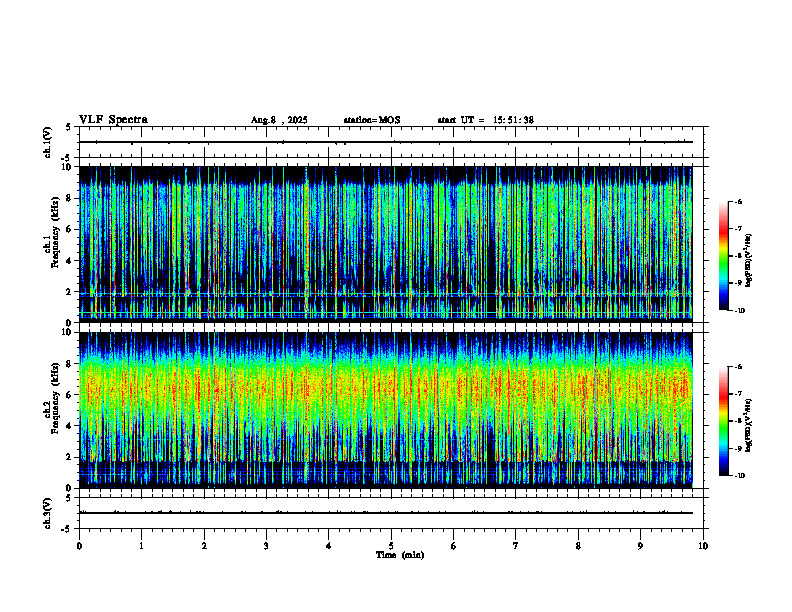
Task: Click the "Time (min)" x-axis label
Action: (400, 555)
